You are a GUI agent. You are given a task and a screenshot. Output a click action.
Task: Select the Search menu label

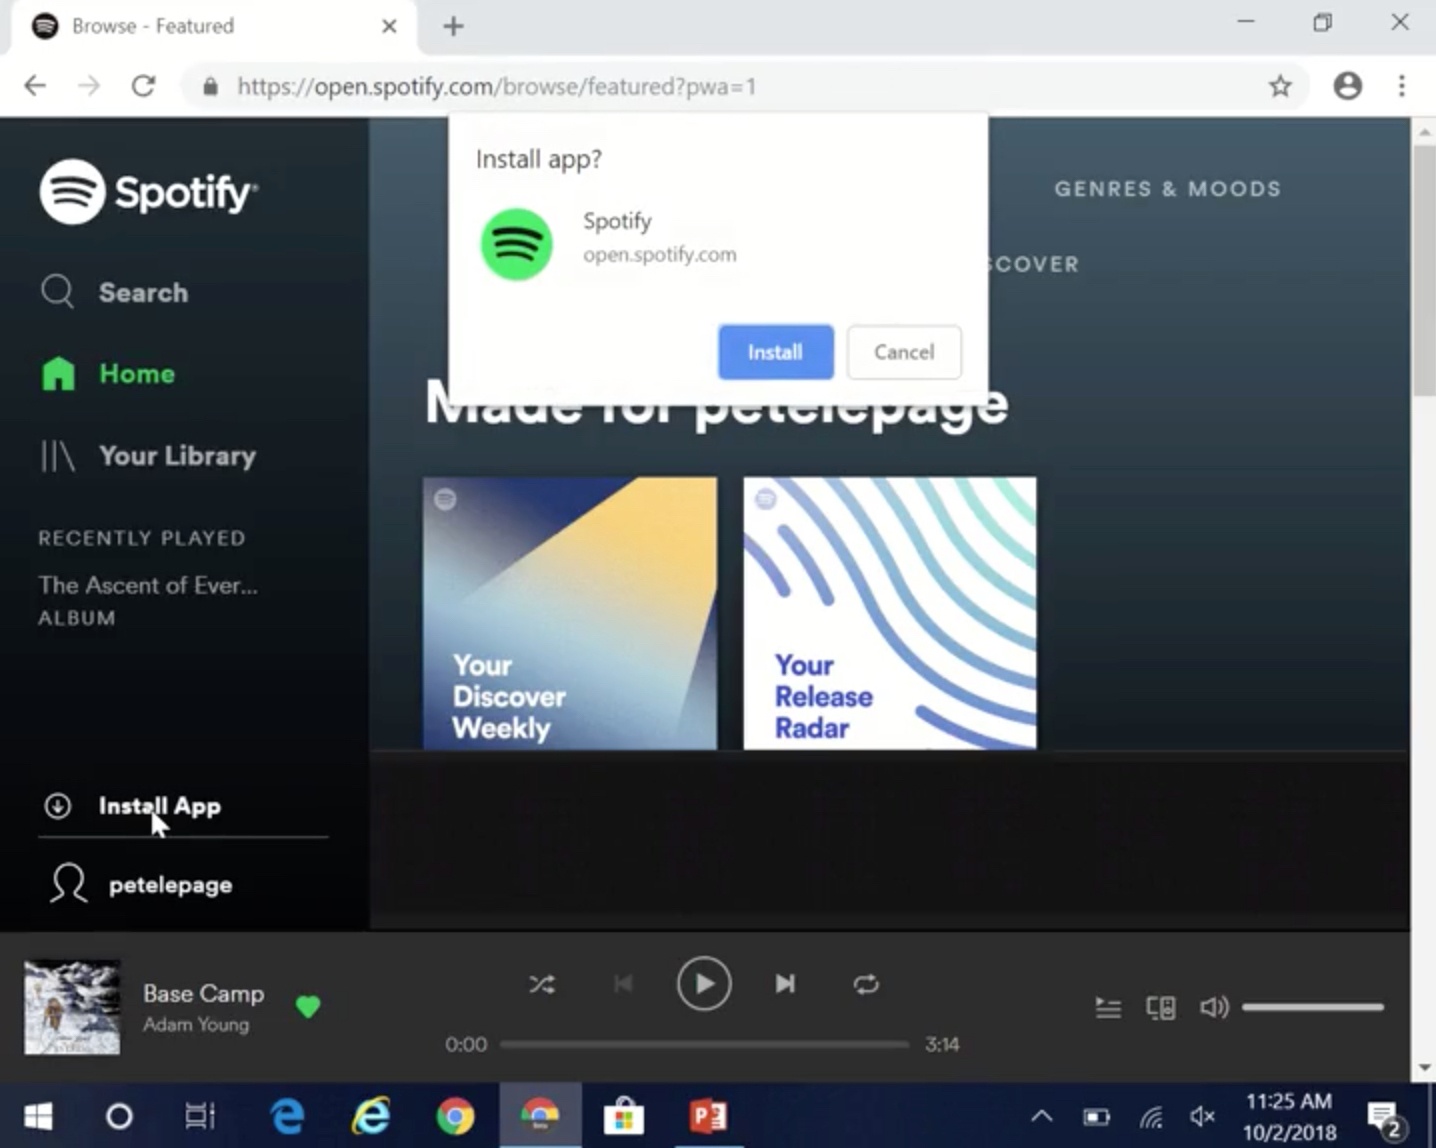tap(143, 293)
